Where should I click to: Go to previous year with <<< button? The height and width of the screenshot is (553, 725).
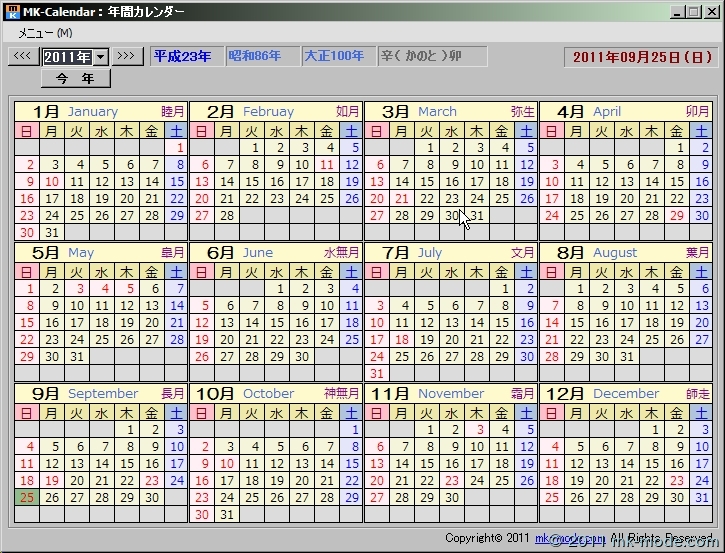coord(22,56)
